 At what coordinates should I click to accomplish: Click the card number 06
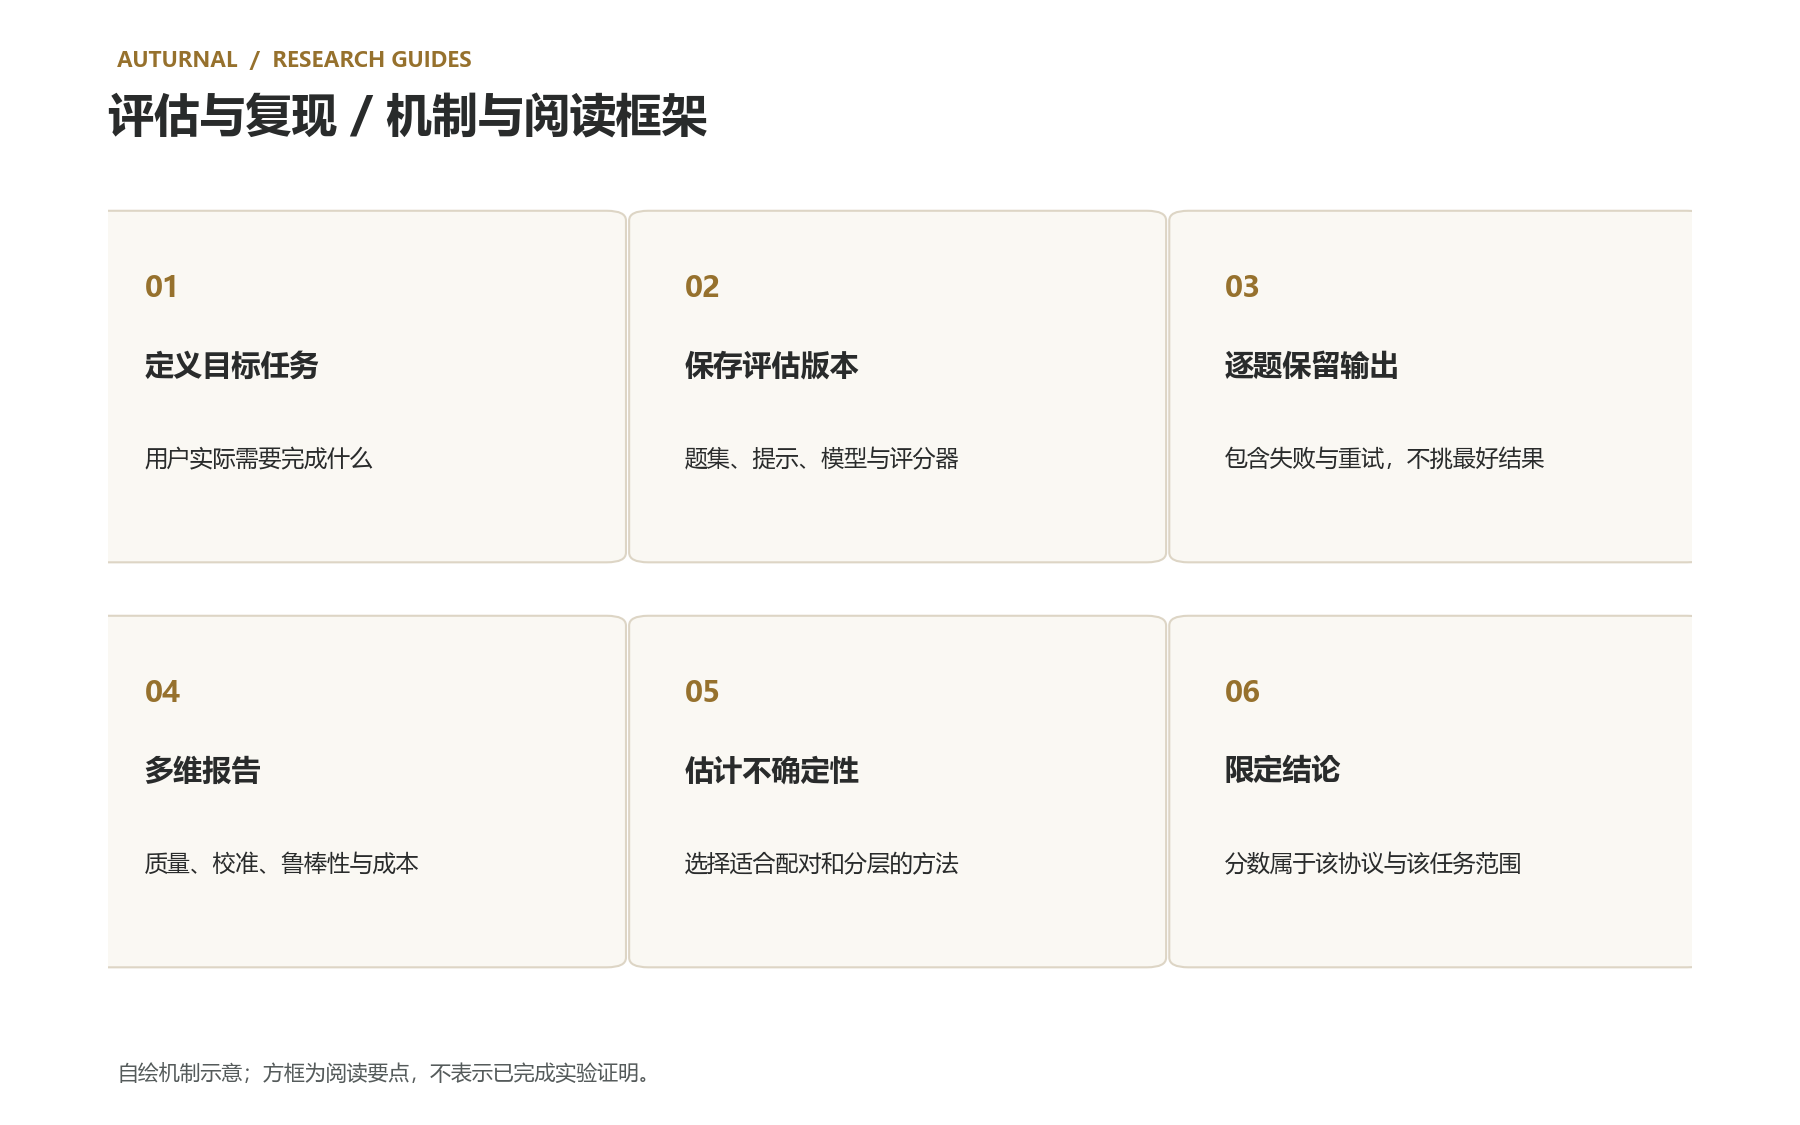pyautogui.click(x=1242, y=692)
